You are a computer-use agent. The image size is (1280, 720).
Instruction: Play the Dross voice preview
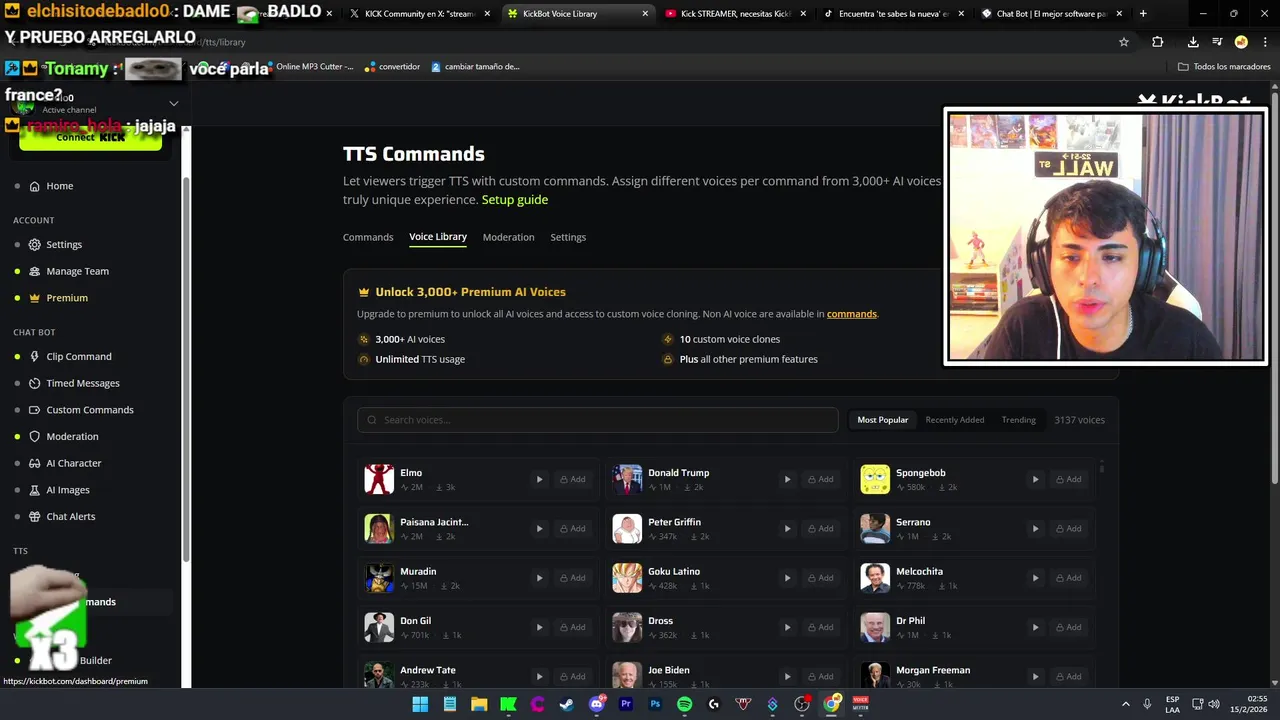(787, 627)
